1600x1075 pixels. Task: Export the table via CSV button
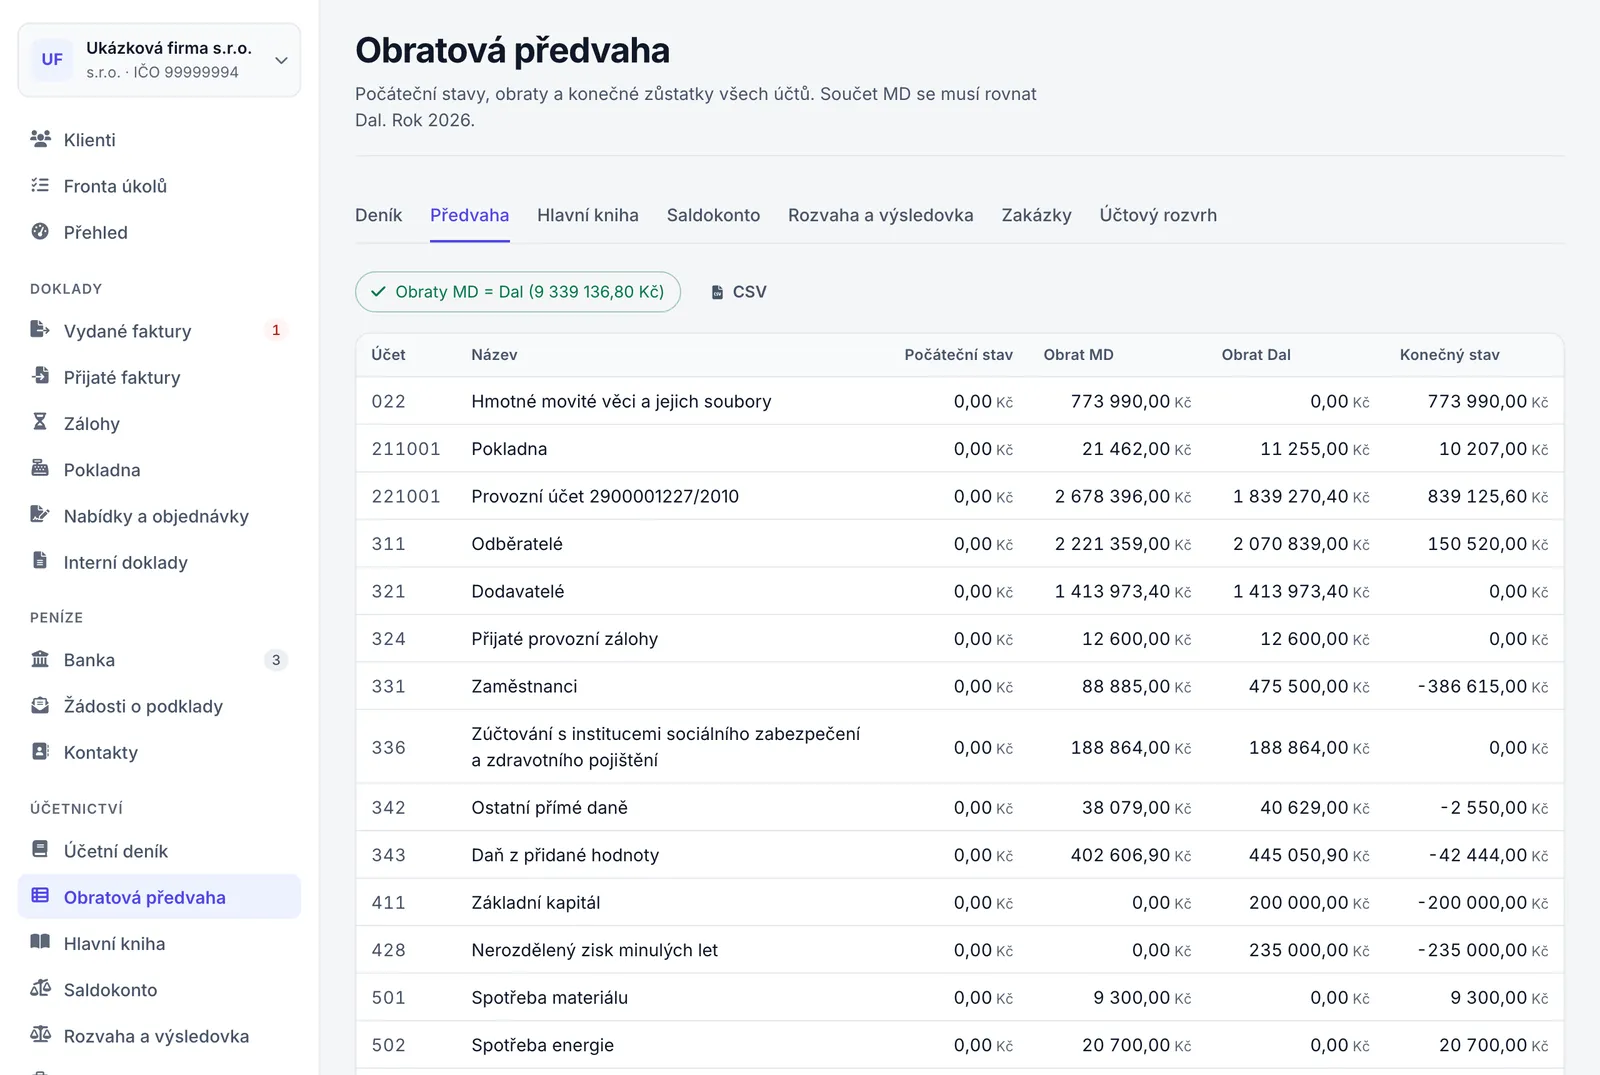[738, 292]
